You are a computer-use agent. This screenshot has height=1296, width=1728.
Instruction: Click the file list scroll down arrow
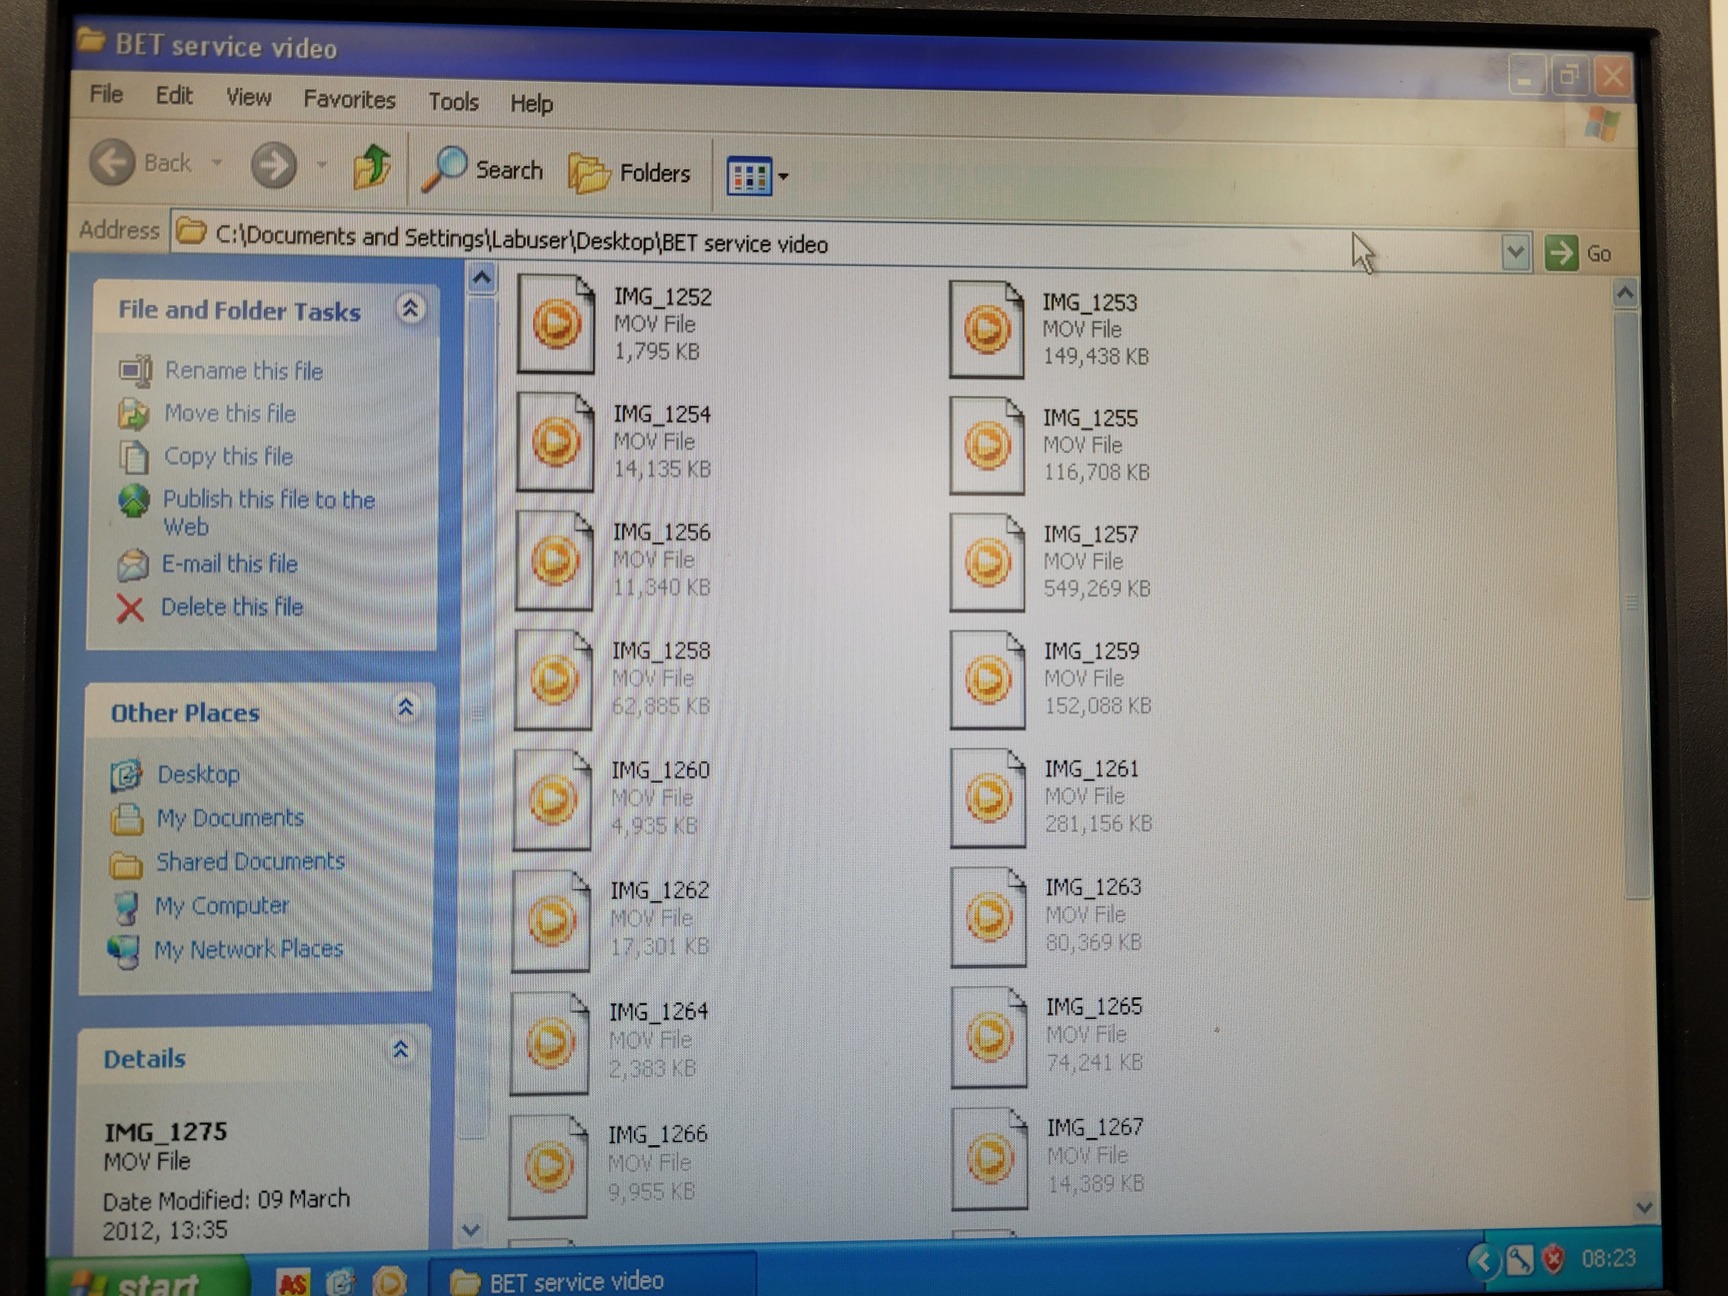[1644, 1208]
